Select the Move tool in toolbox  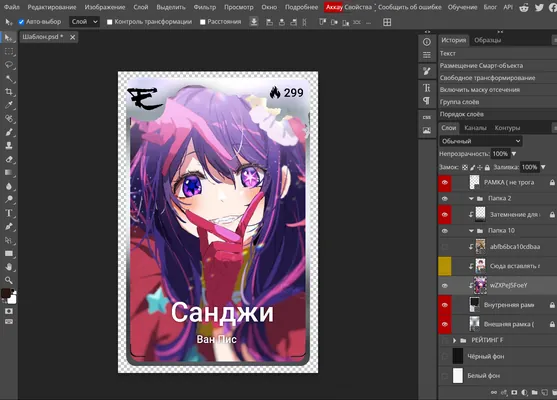[9, 38]
